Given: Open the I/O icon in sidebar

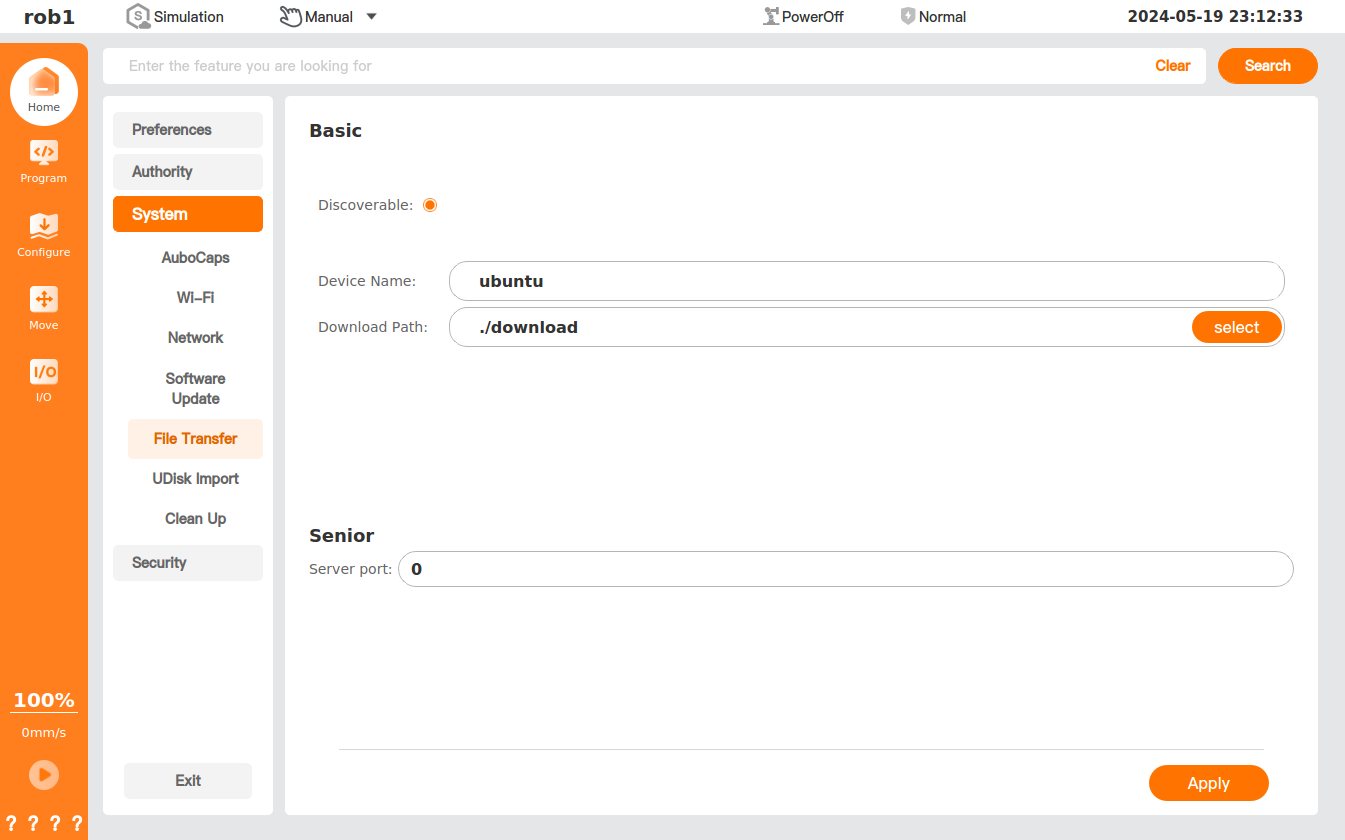Looking at the screenshot, I should 44,372.
